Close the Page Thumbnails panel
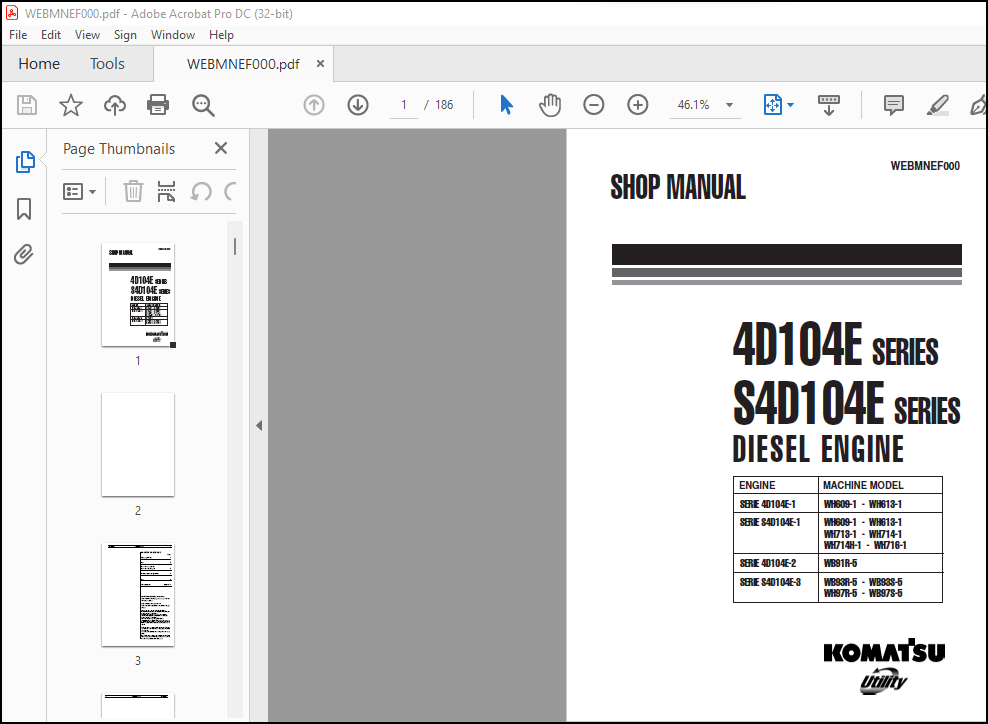Viewport: 988px width, 724px height. click(221, 148)
